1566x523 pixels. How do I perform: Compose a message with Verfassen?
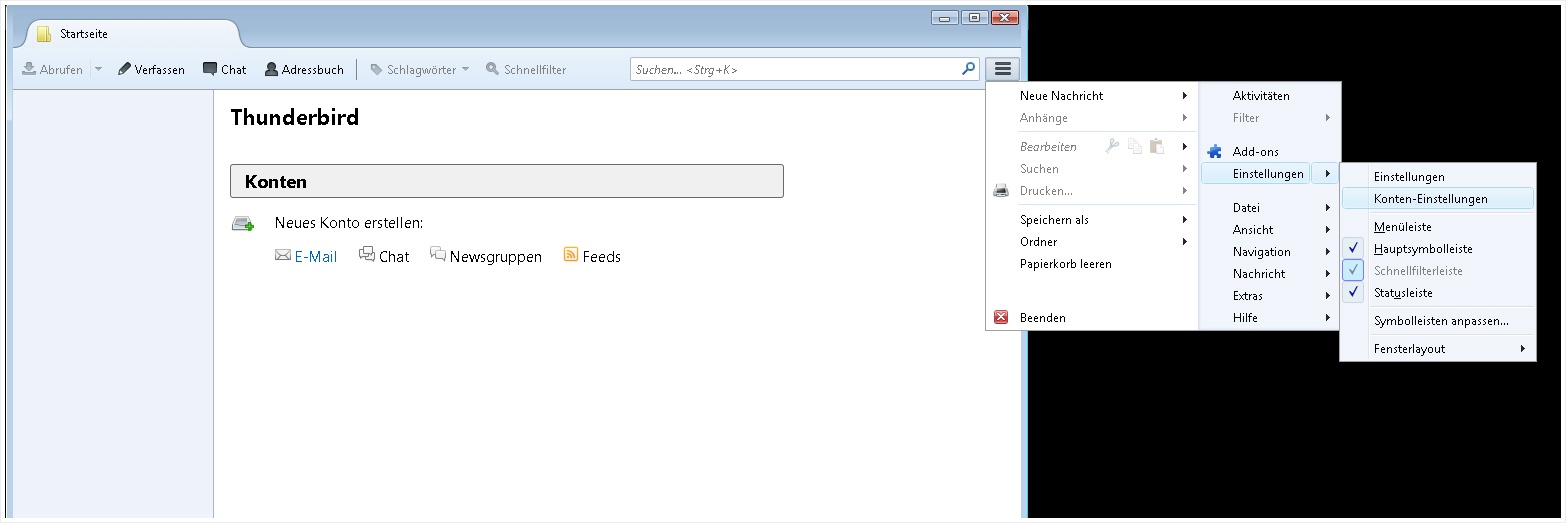(x=151, y=70)
